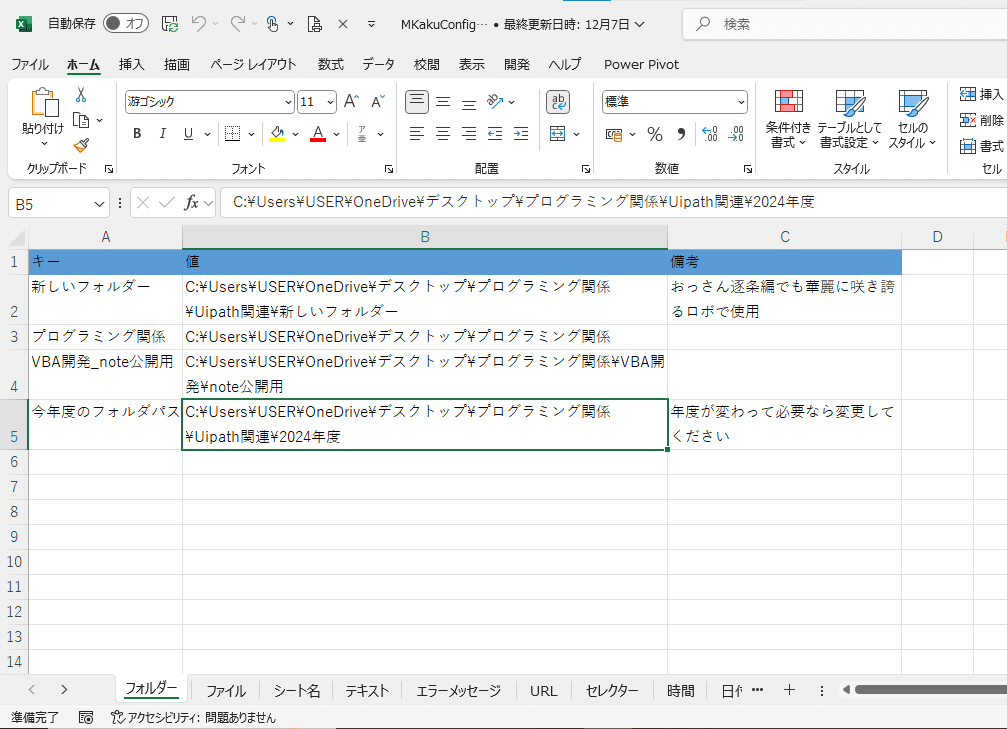Viewport: 1007px width, 729px height.
Task: Open Customize Quick Access Toolbar dropdown
Action: 371,24
